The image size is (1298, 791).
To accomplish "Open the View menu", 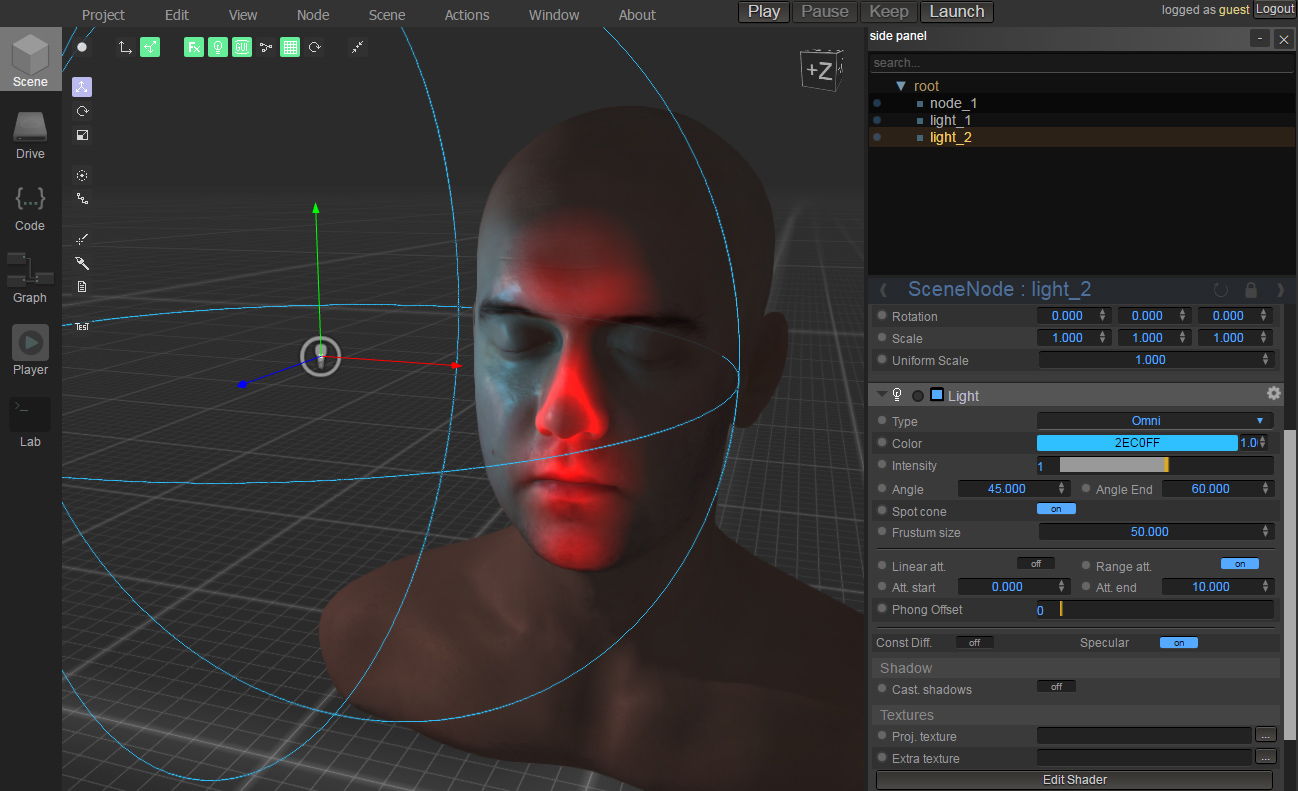I will [243, 15].
